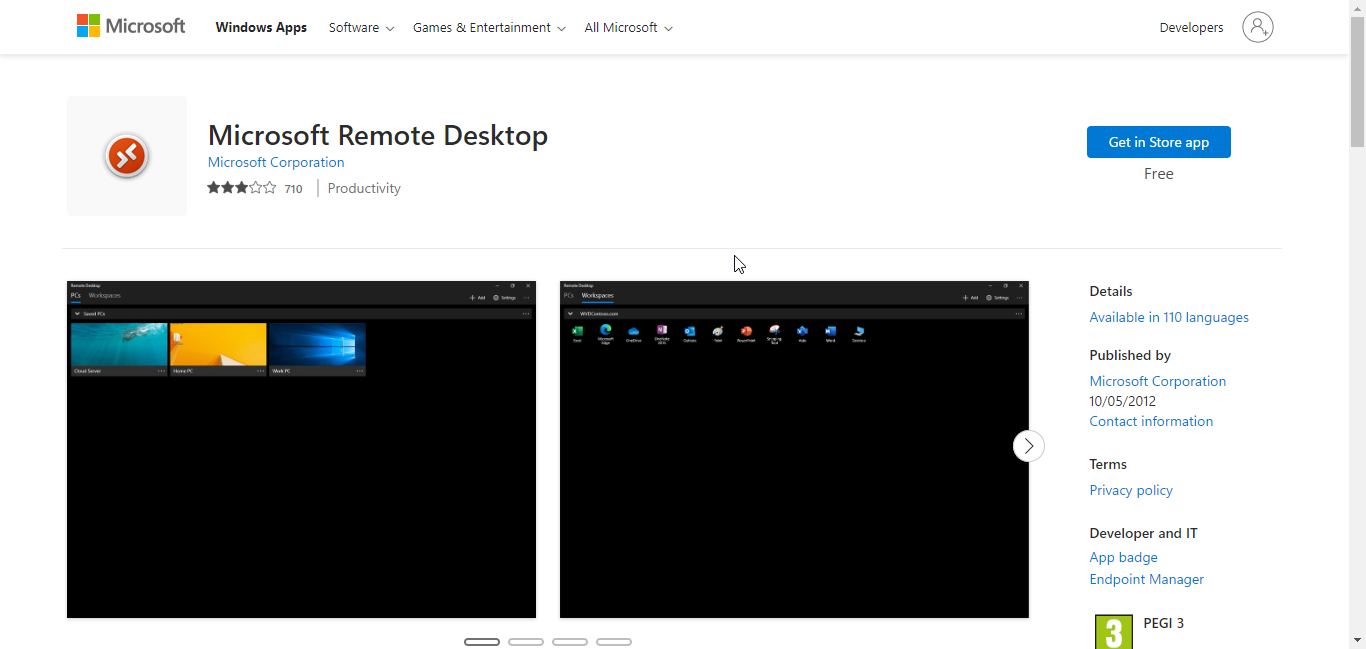The image size is (1366, 649).
Task: Open the second screenshot showing Workspaces
Action: 794,449
